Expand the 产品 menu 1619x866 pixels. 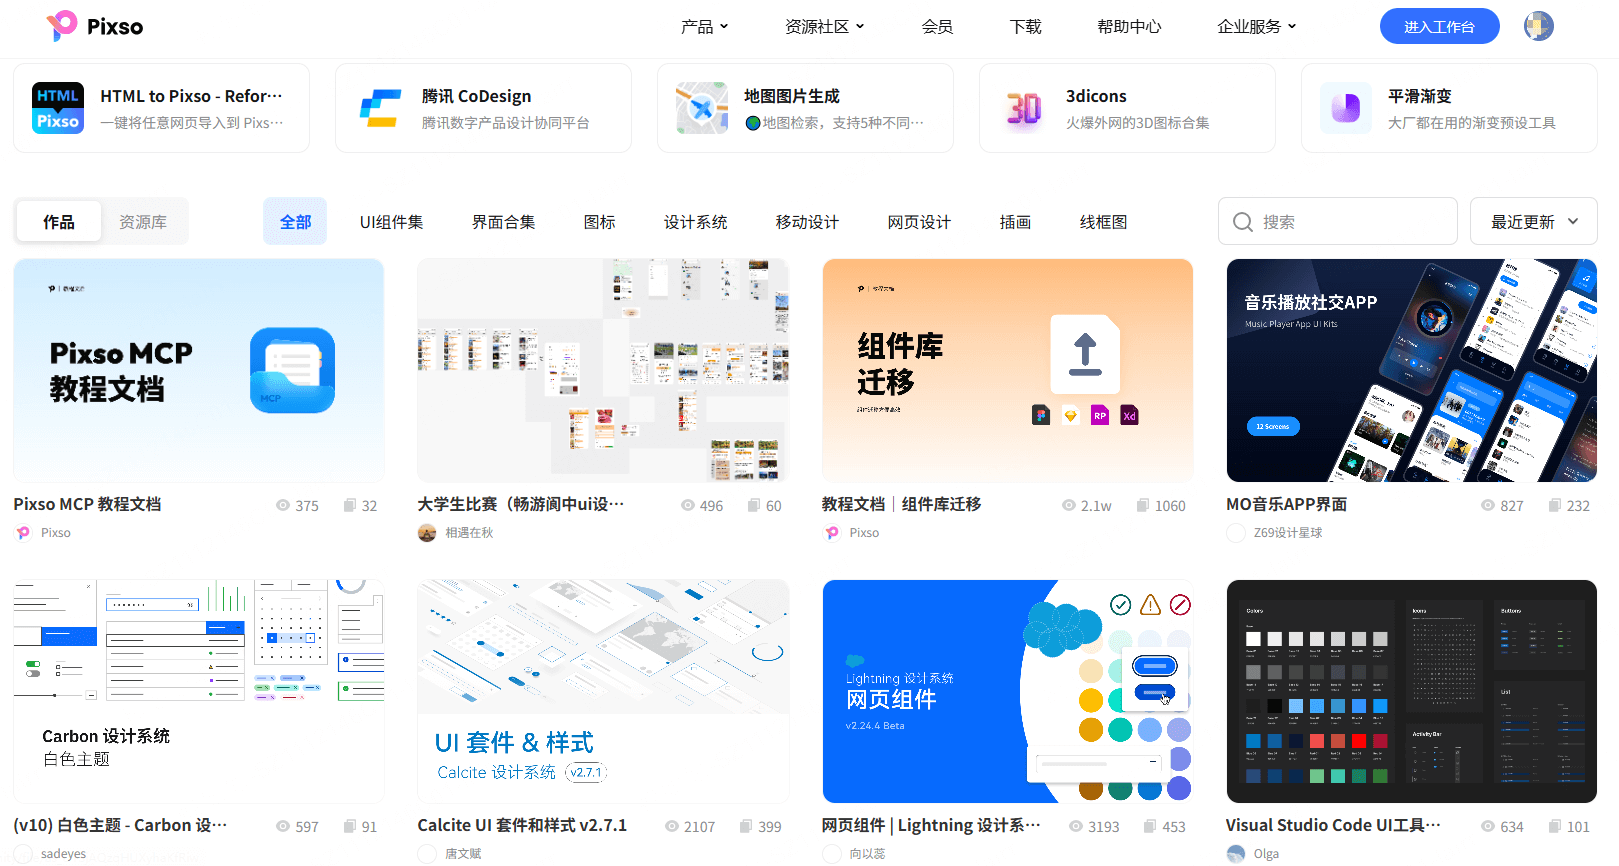(x=705, y=27)
